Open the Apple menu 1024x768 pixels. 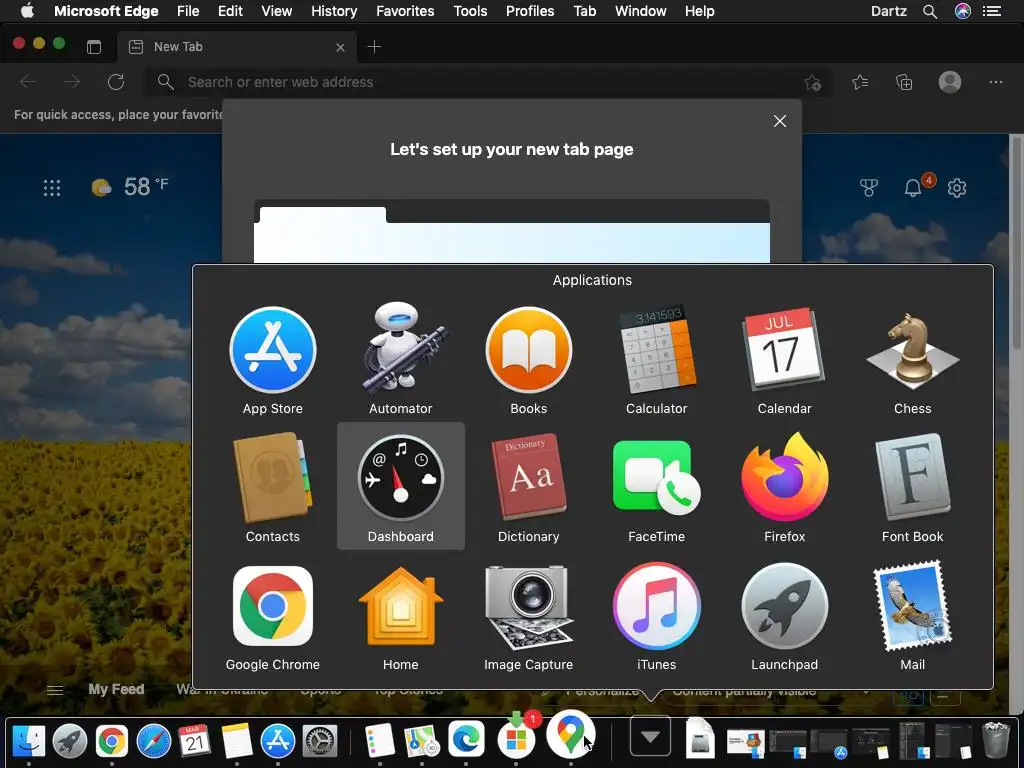point(27,11)
